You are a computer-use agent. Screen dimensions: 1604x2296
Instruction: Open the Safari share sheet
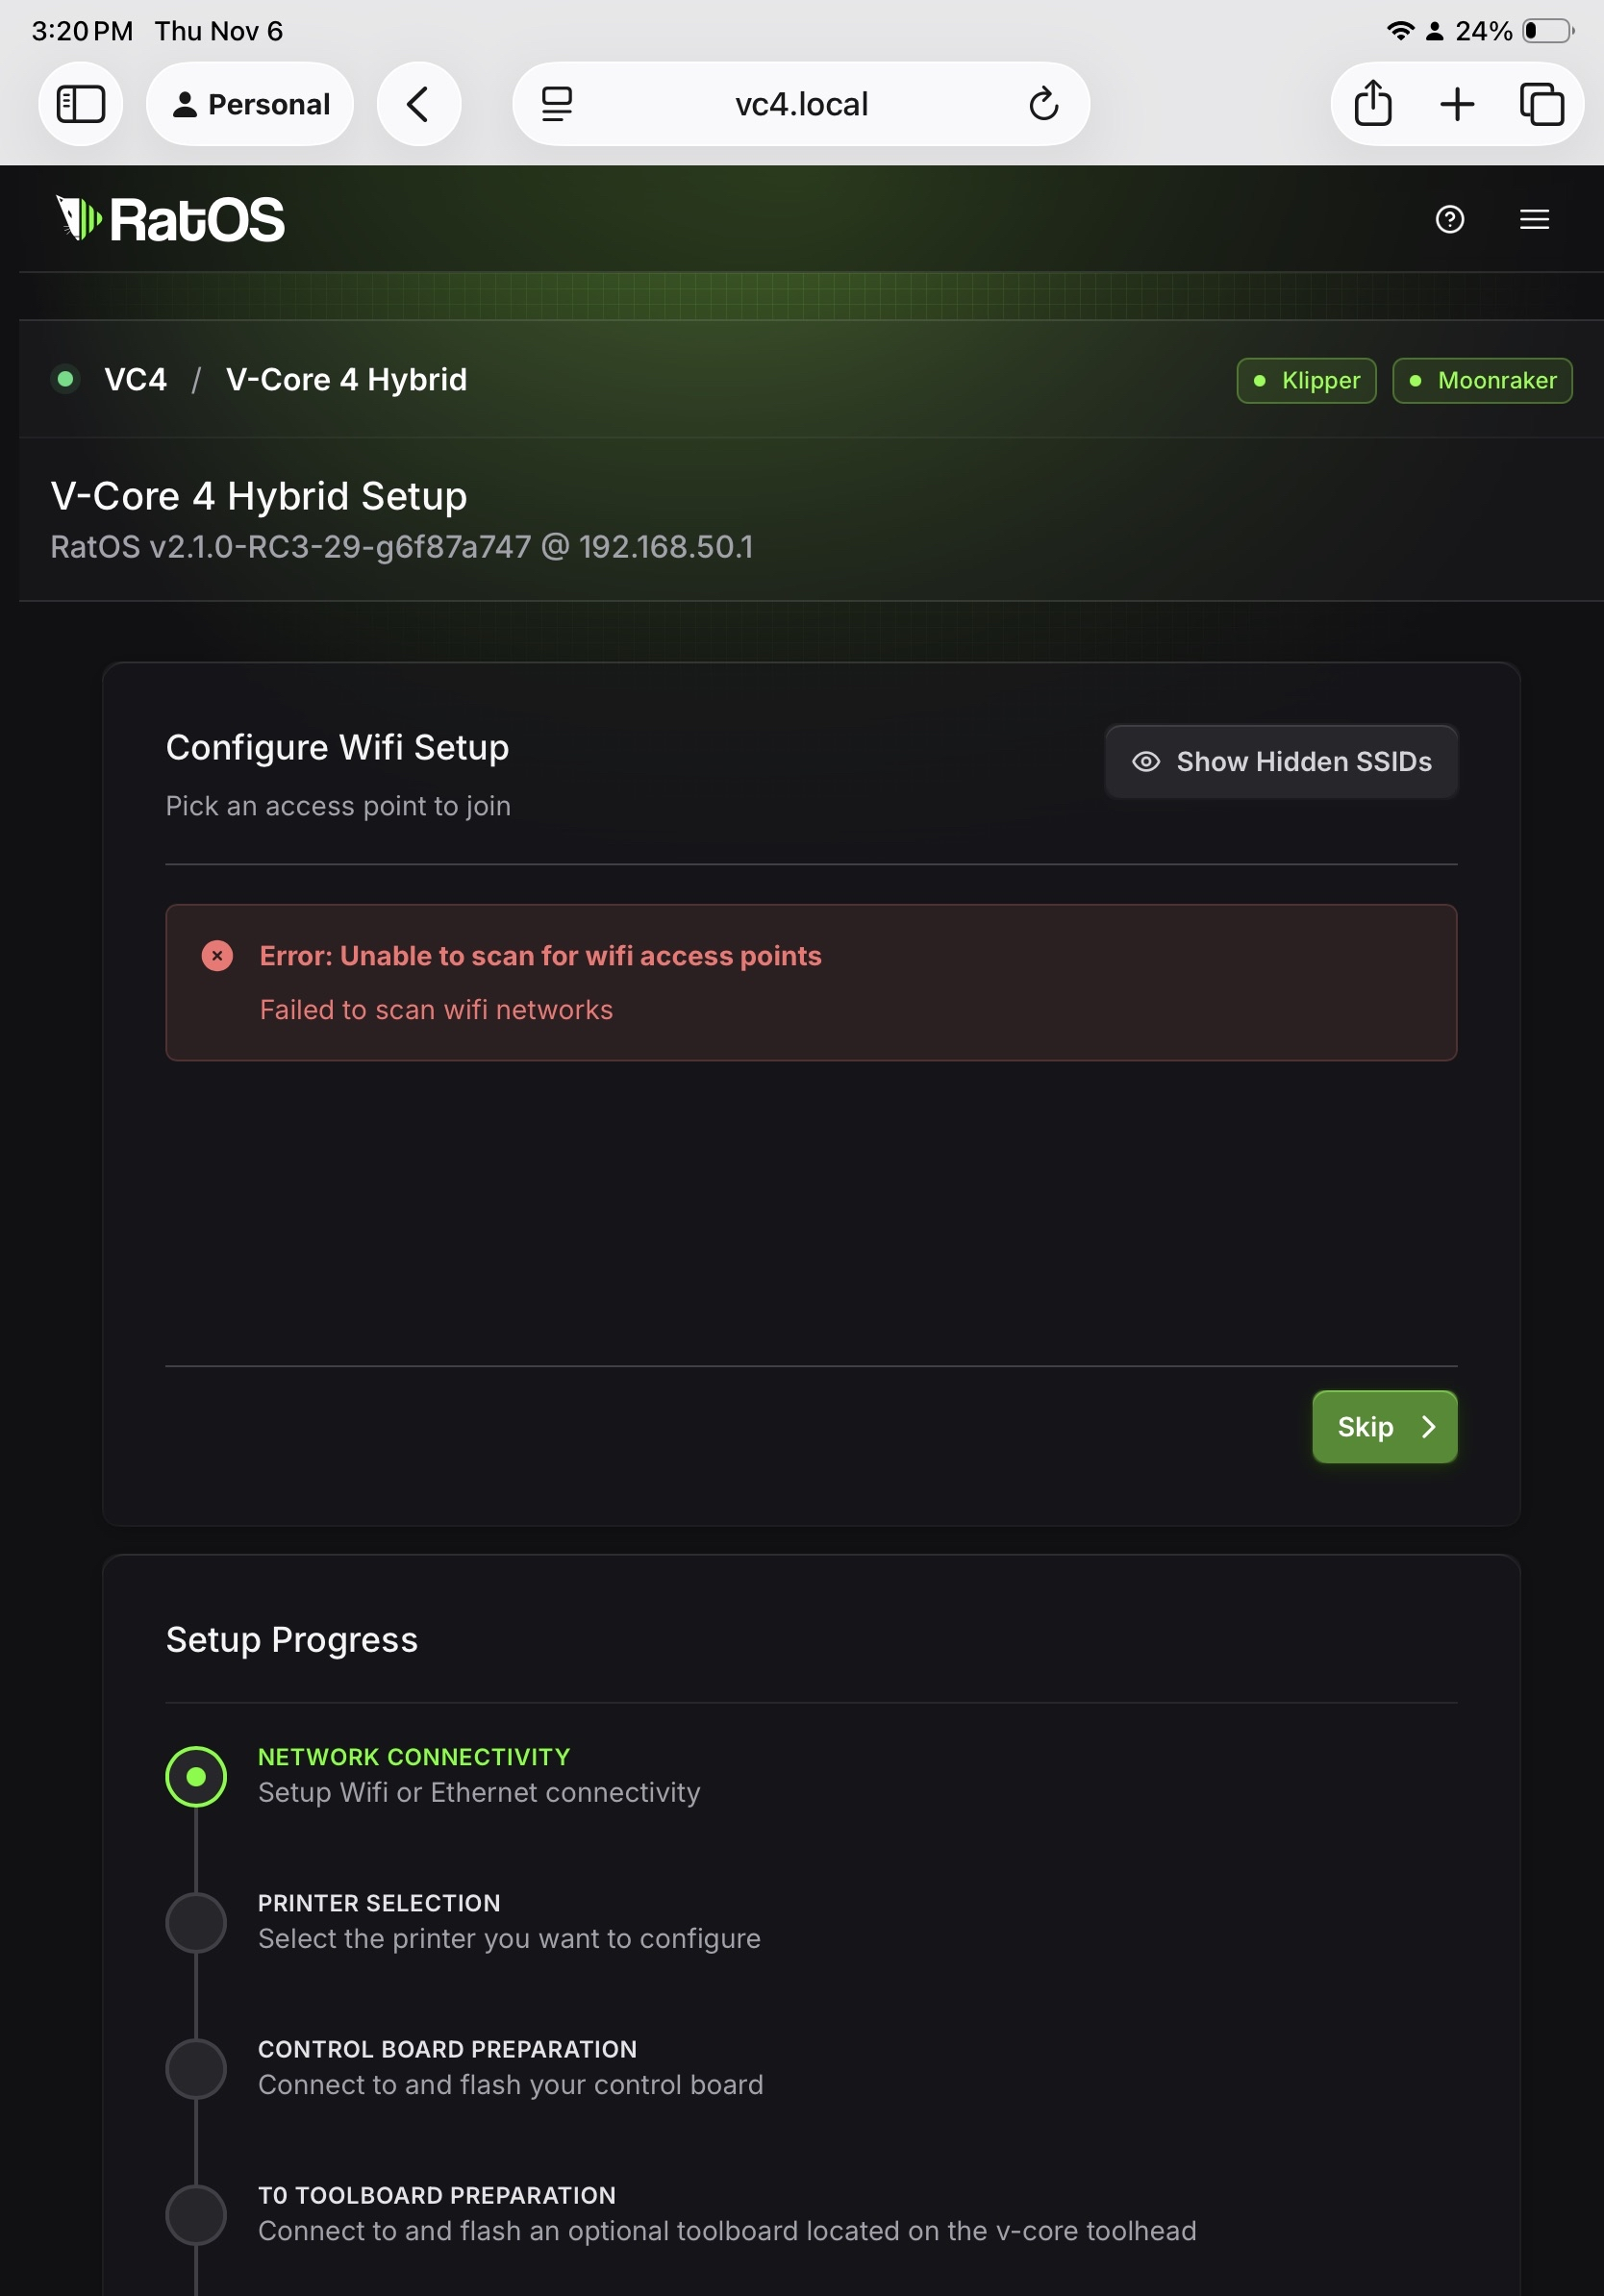pos(1372,104)
